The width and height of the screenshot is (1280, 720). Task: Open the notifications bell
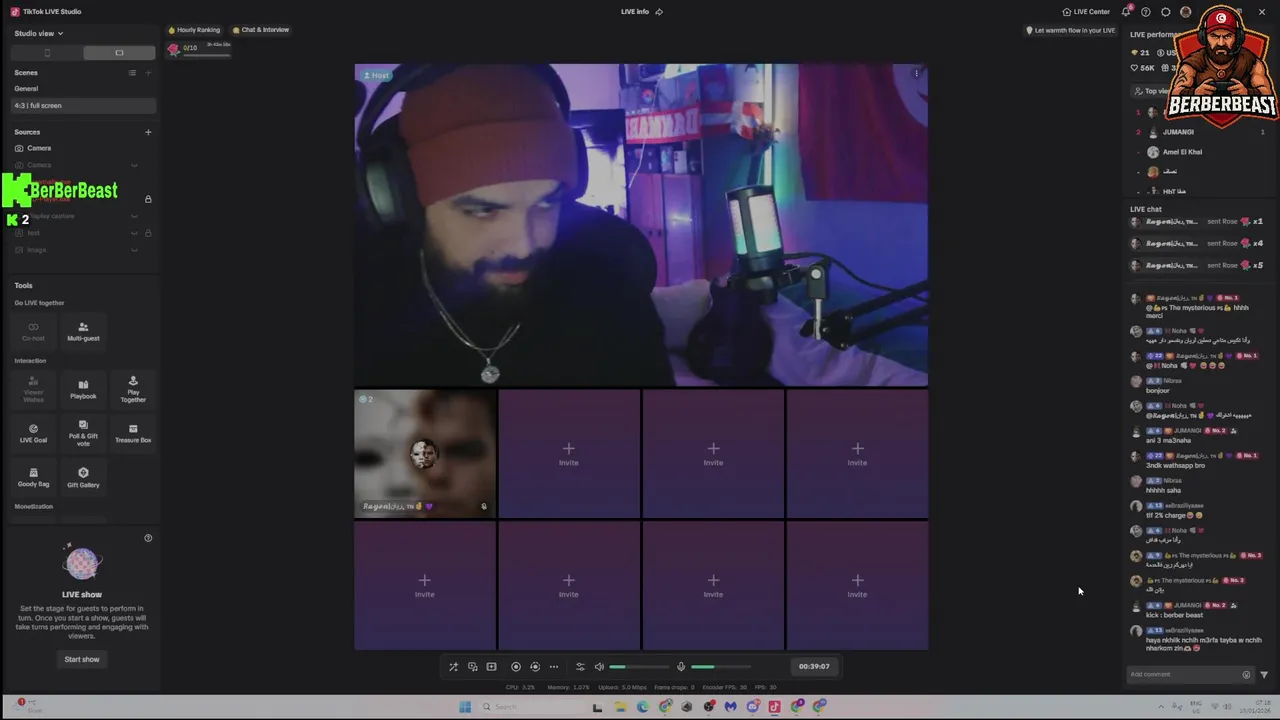coord(1126,12)
